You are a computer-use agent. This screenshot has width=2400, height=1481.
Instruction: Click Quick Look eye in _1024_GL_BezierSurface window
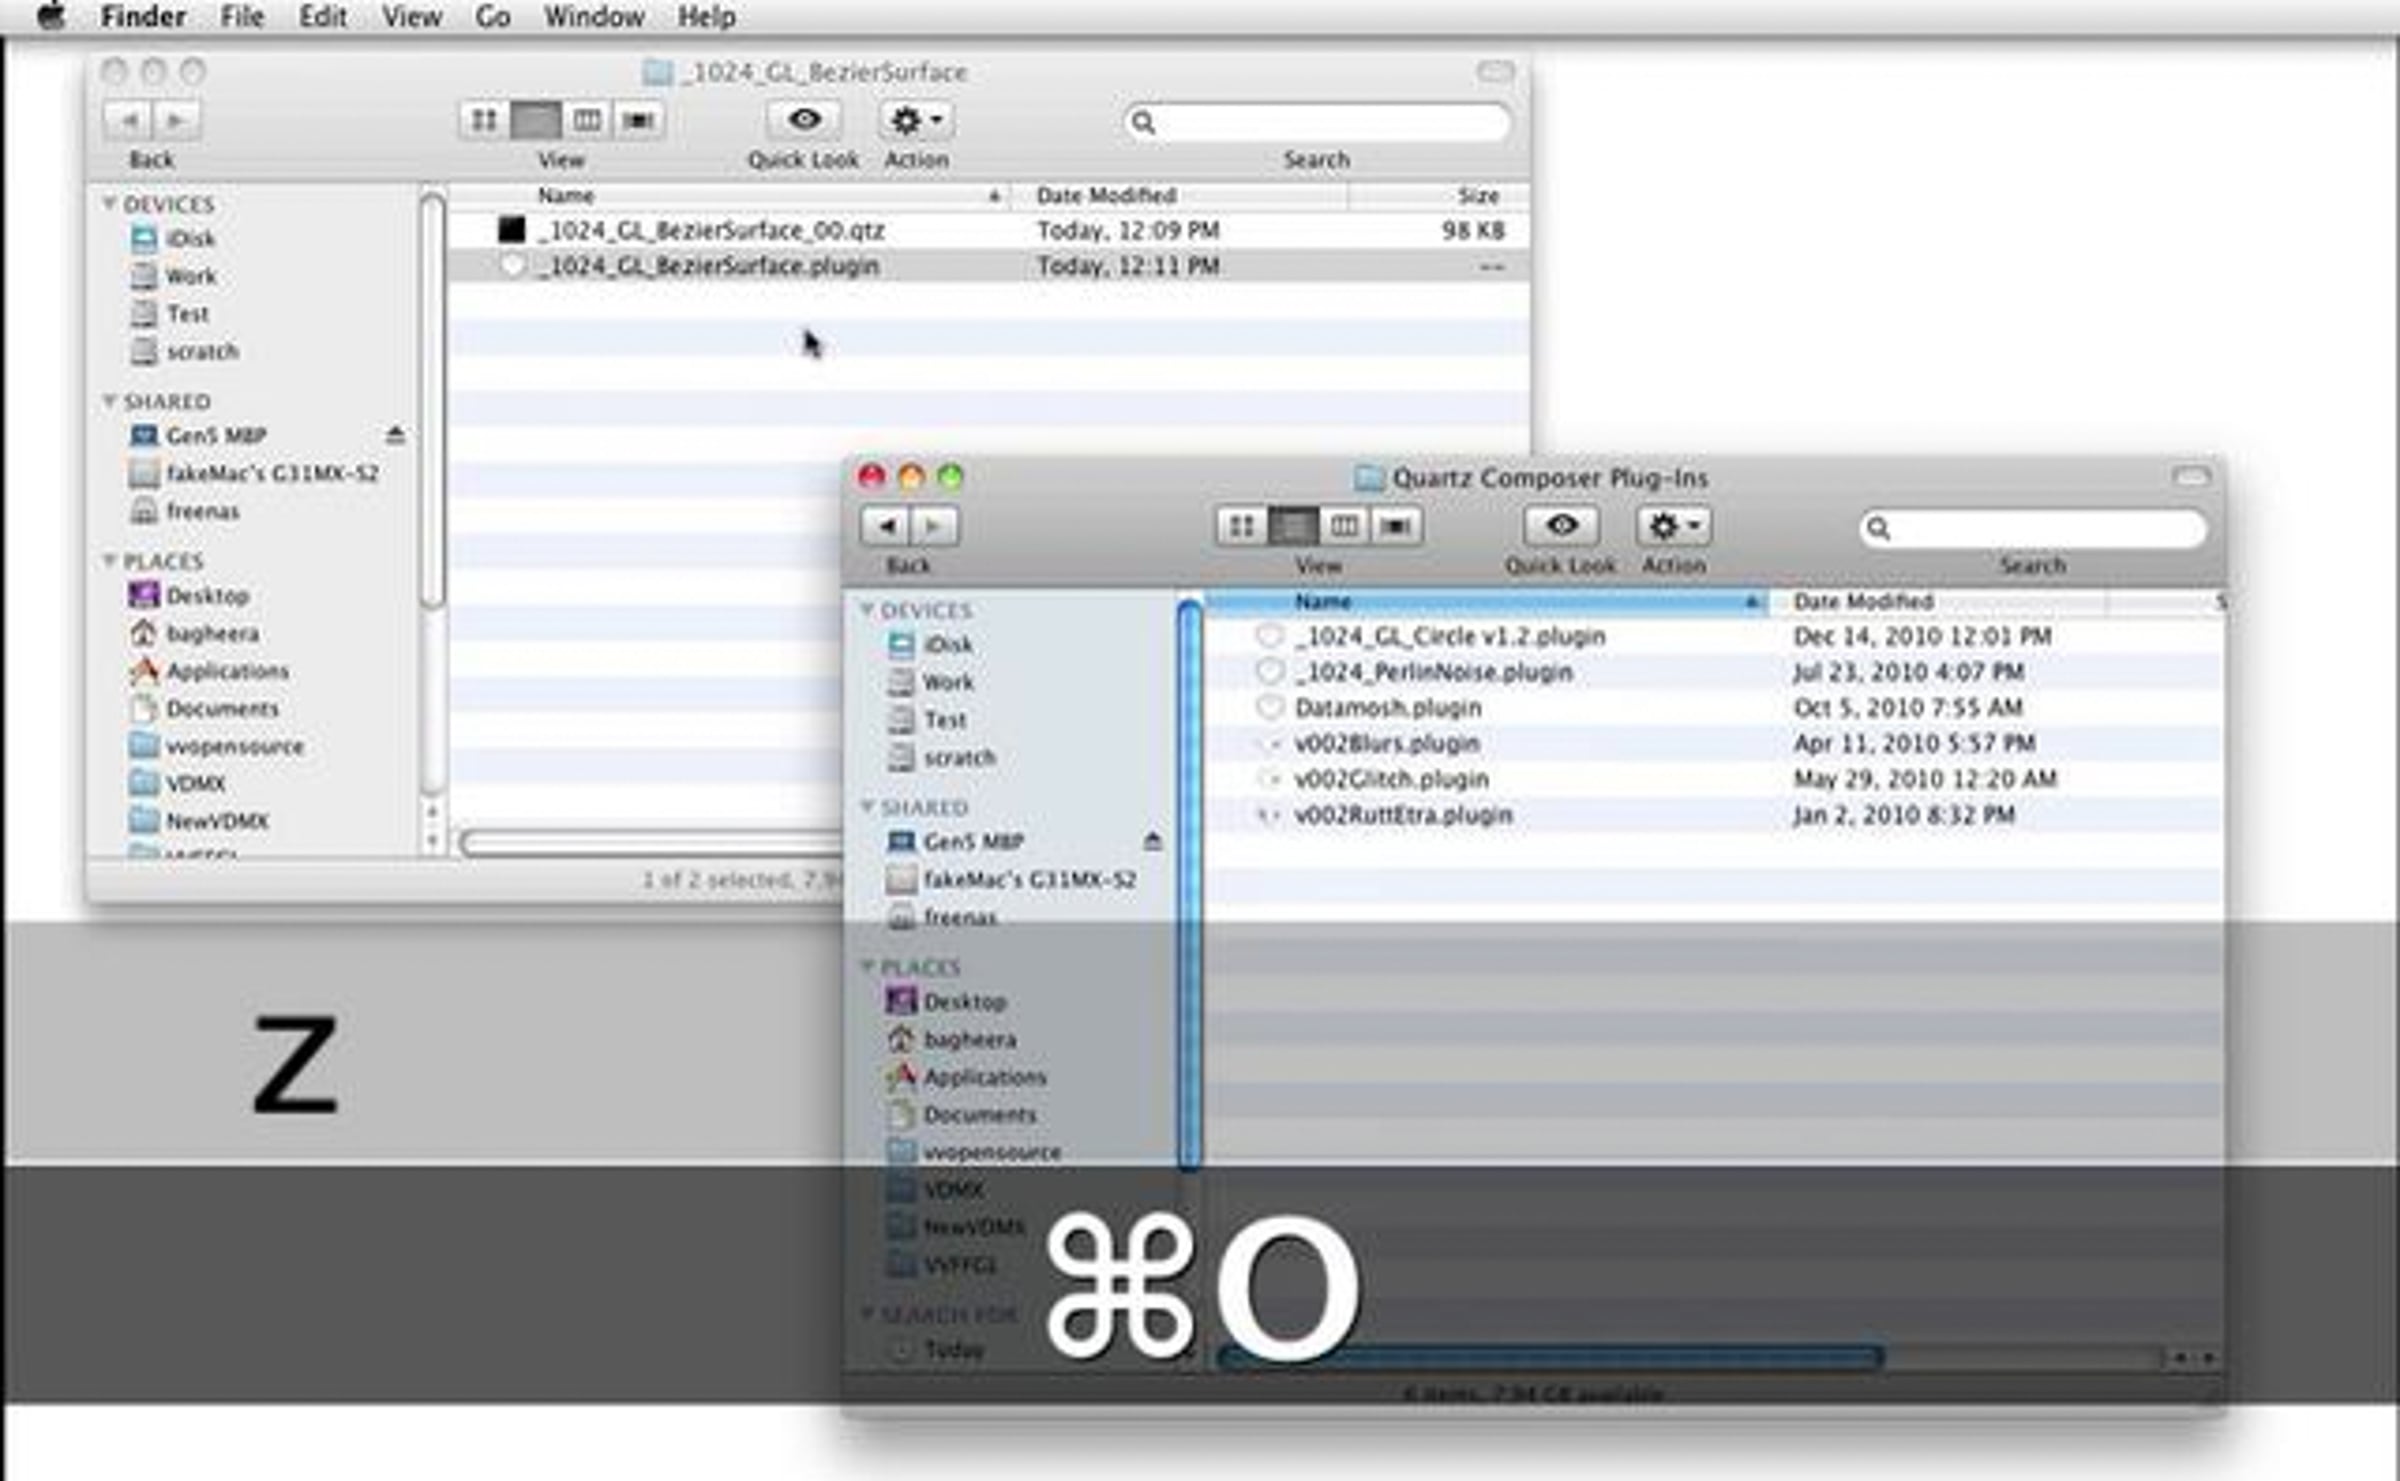[804, 119]
